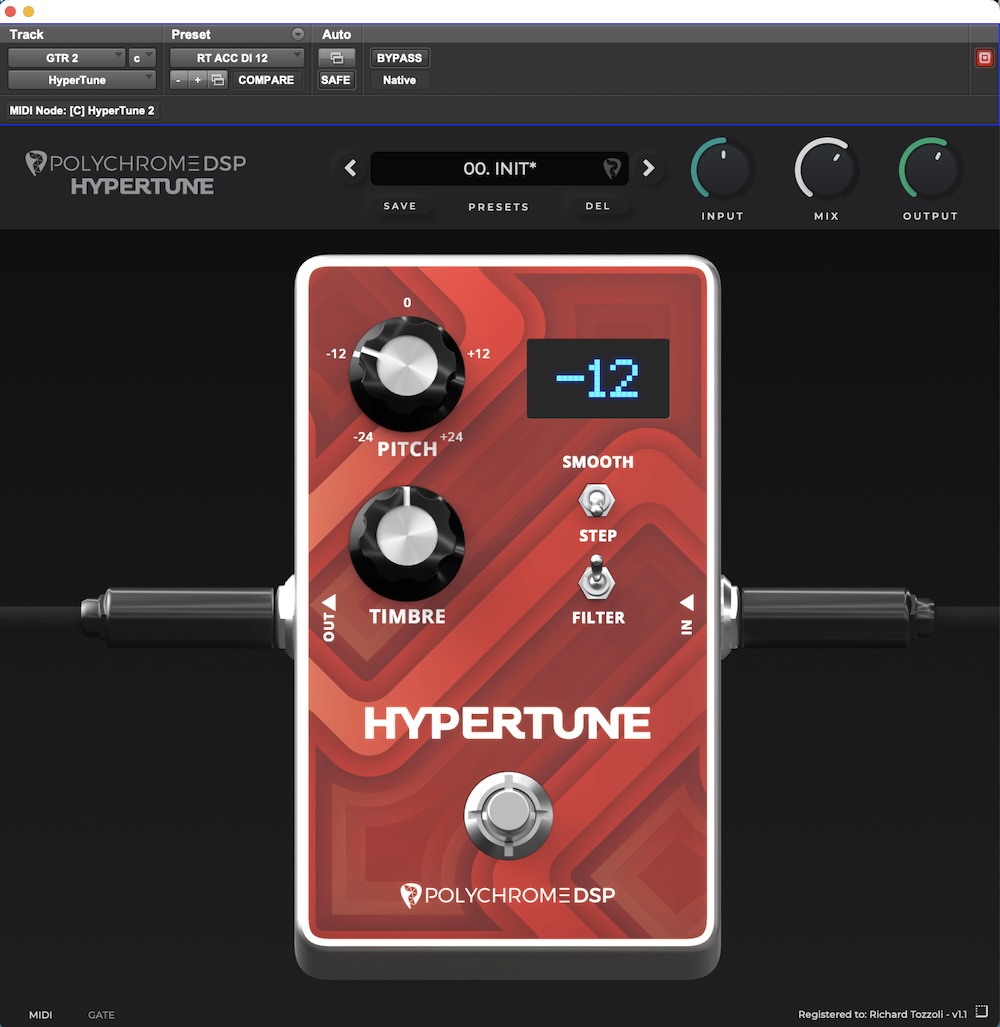Screen dimensions: 1000x1027
Task: Click the automation mode icon in the Auto section
Action: 336,58
